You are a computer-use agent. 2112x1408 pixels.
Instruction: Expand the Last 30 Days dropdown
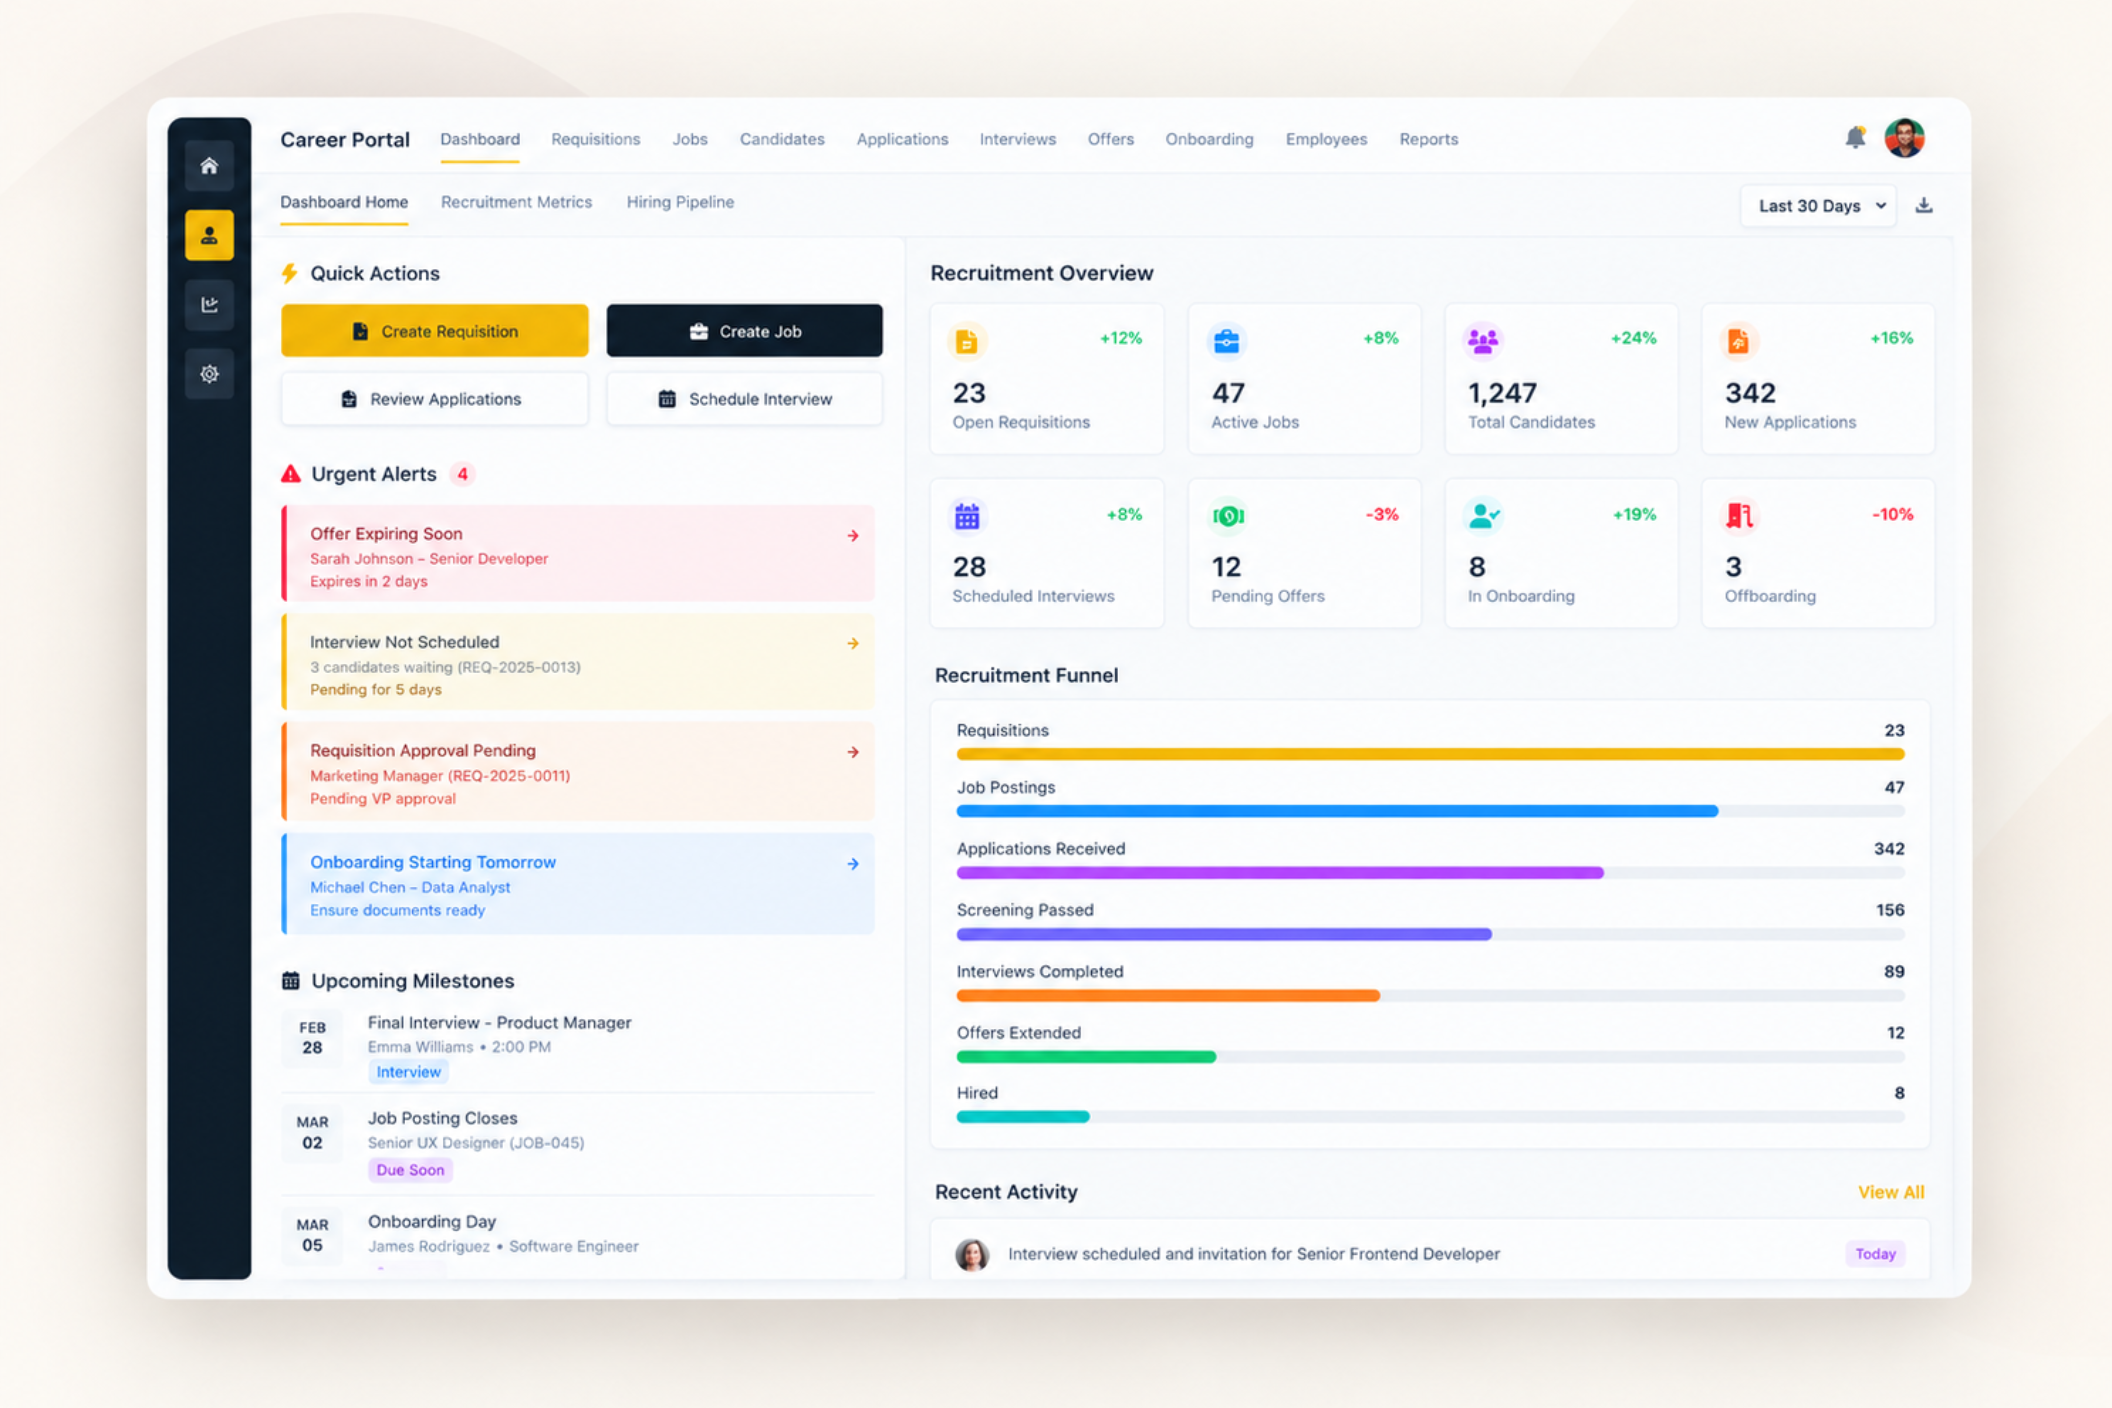click(x=1818, y=206)
